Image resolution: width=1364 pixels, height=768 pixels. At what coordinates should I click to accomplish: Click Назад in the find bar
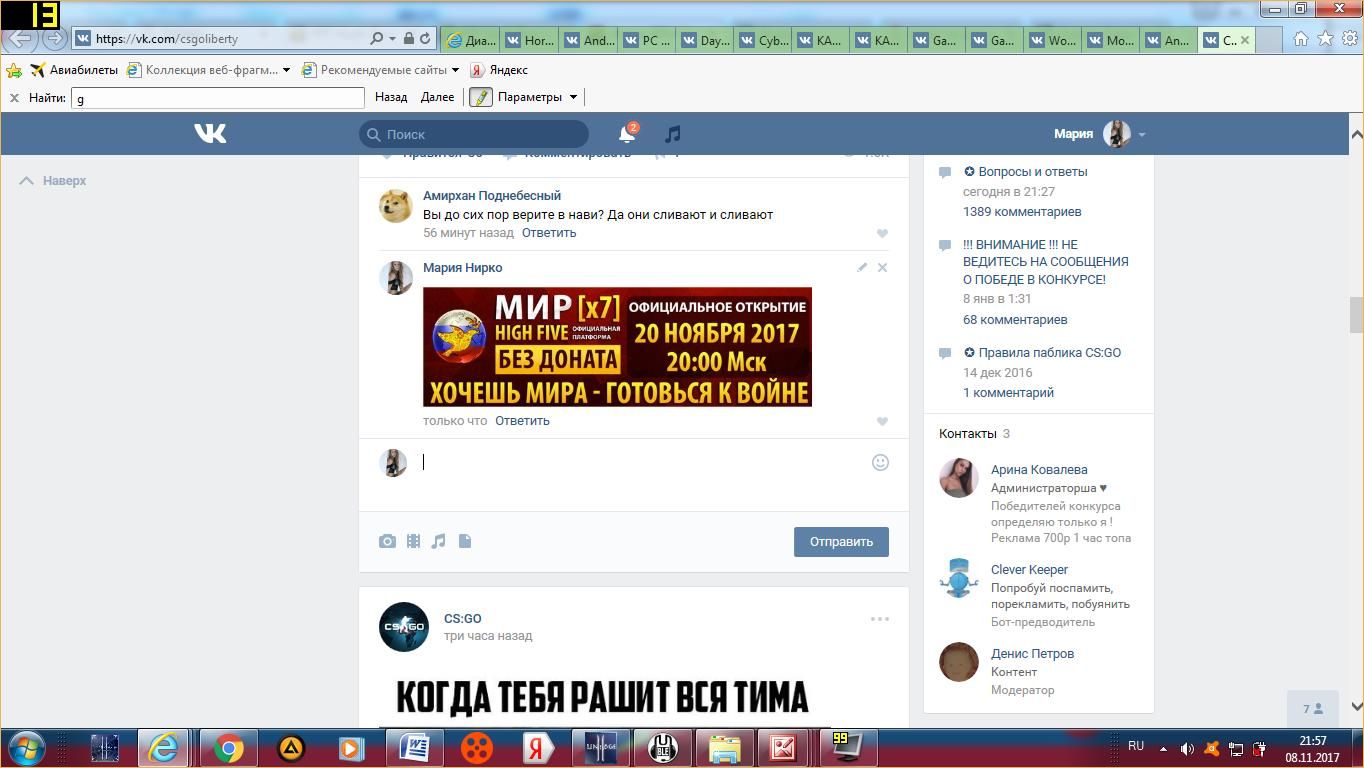coord(391,97)
